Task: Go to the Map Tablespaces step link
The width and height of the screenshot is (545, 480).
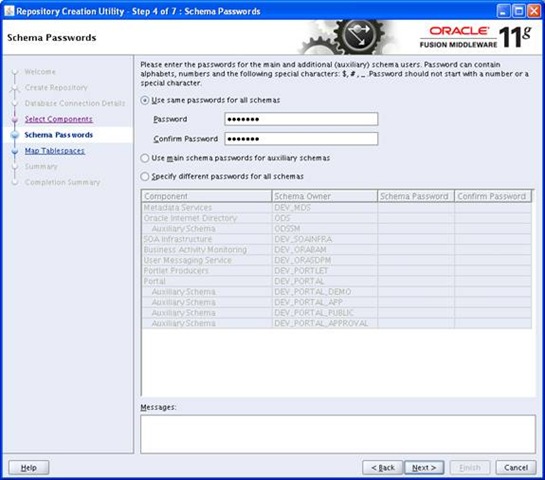Action: point(55,151)
